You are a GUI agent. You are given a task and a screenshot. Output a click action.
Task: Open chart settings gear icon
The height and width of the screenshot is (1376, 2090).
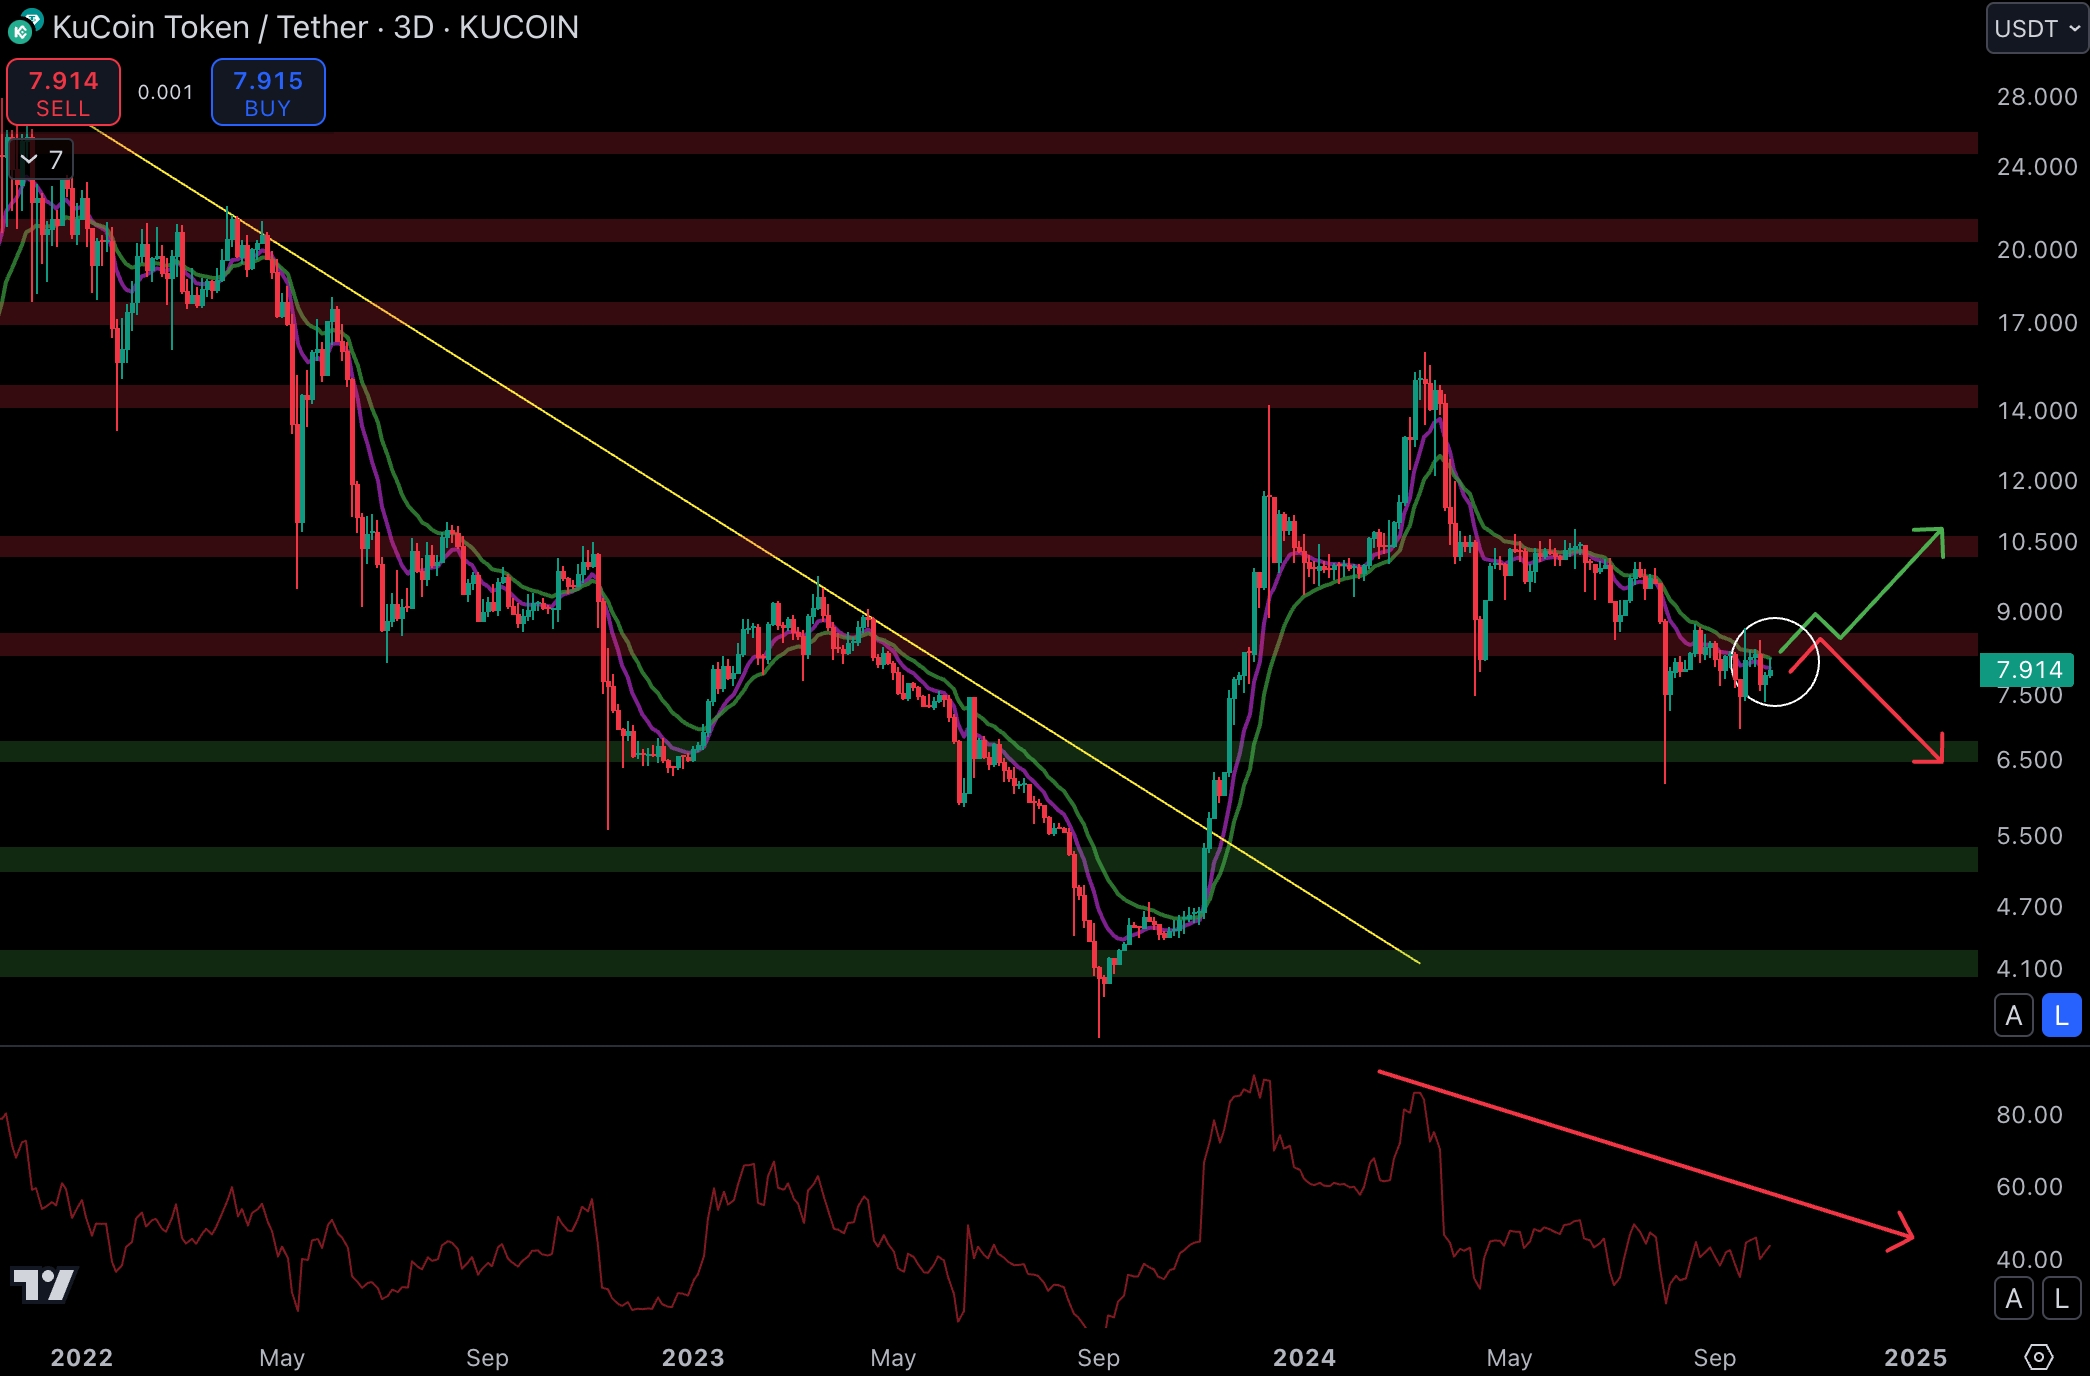tap(2038, 1356)
